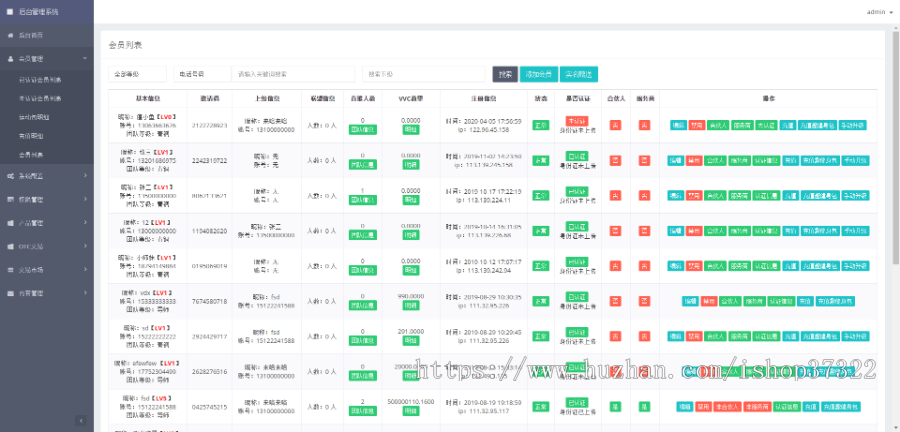
Task: Click the green 明细 button in the vdx row
Action: click(411, 306)
